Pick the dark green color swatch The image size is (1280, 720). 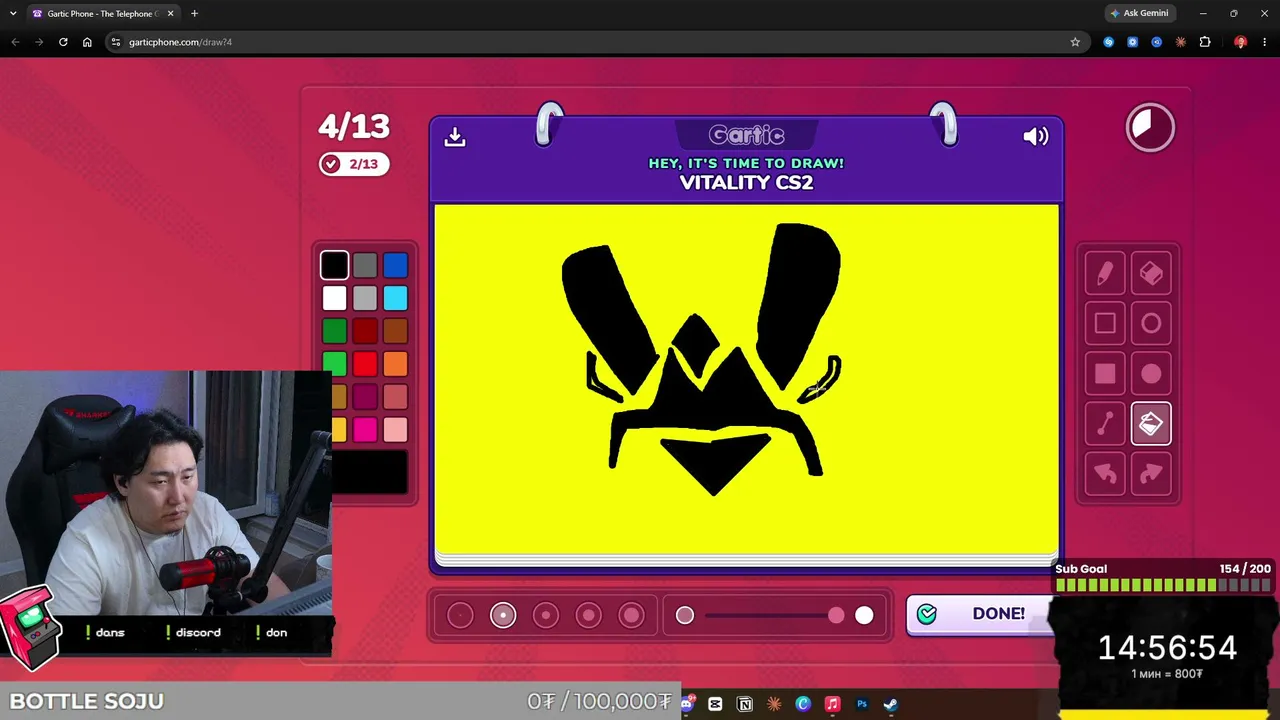[x=335, y=331]
